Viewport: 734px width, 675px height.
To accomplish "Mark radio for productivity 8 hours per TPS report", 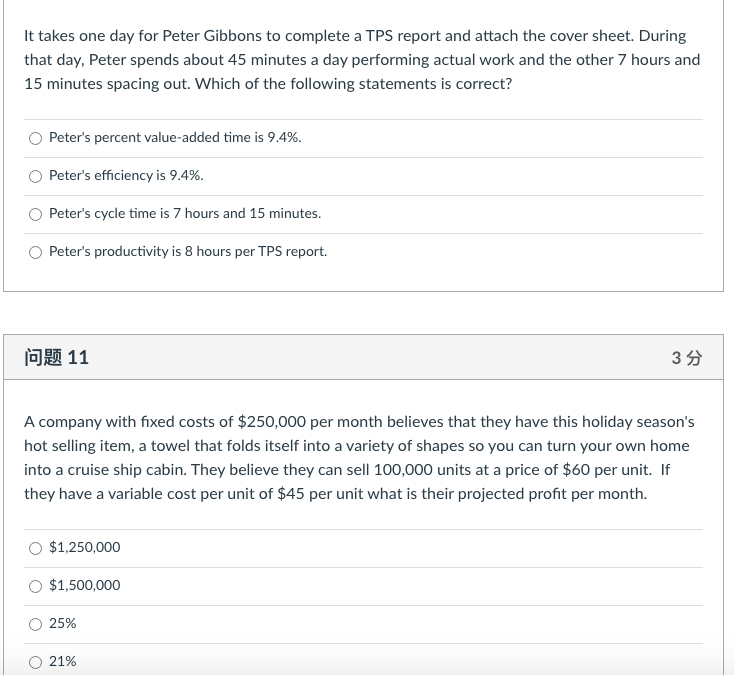I will [x=36, y=252].
